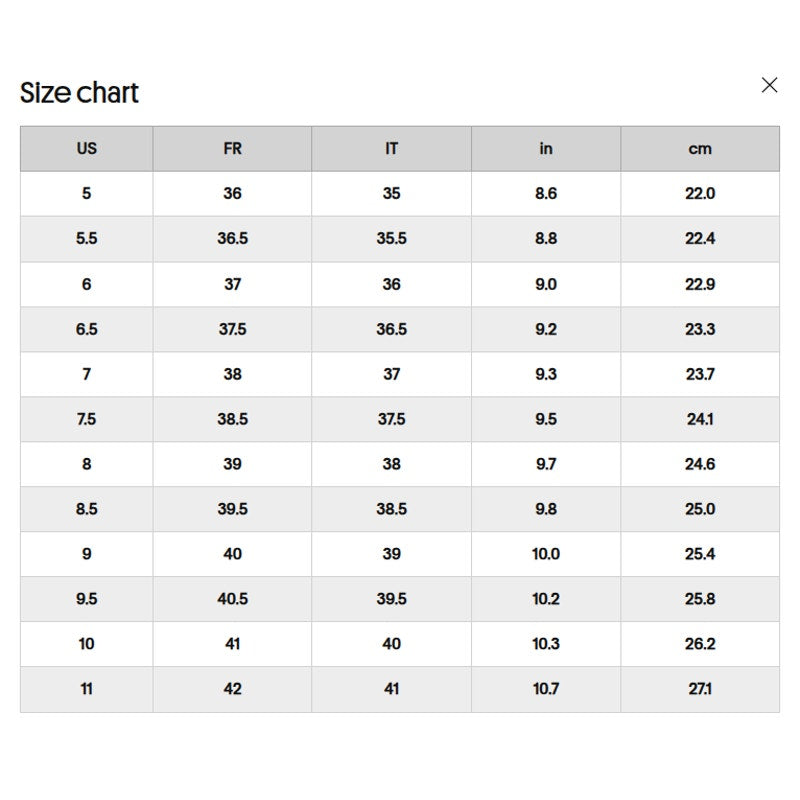The height and width of the screenshot is (800, 800).
Task: Select US size 11 cell
Action: [x=87, y=689]
